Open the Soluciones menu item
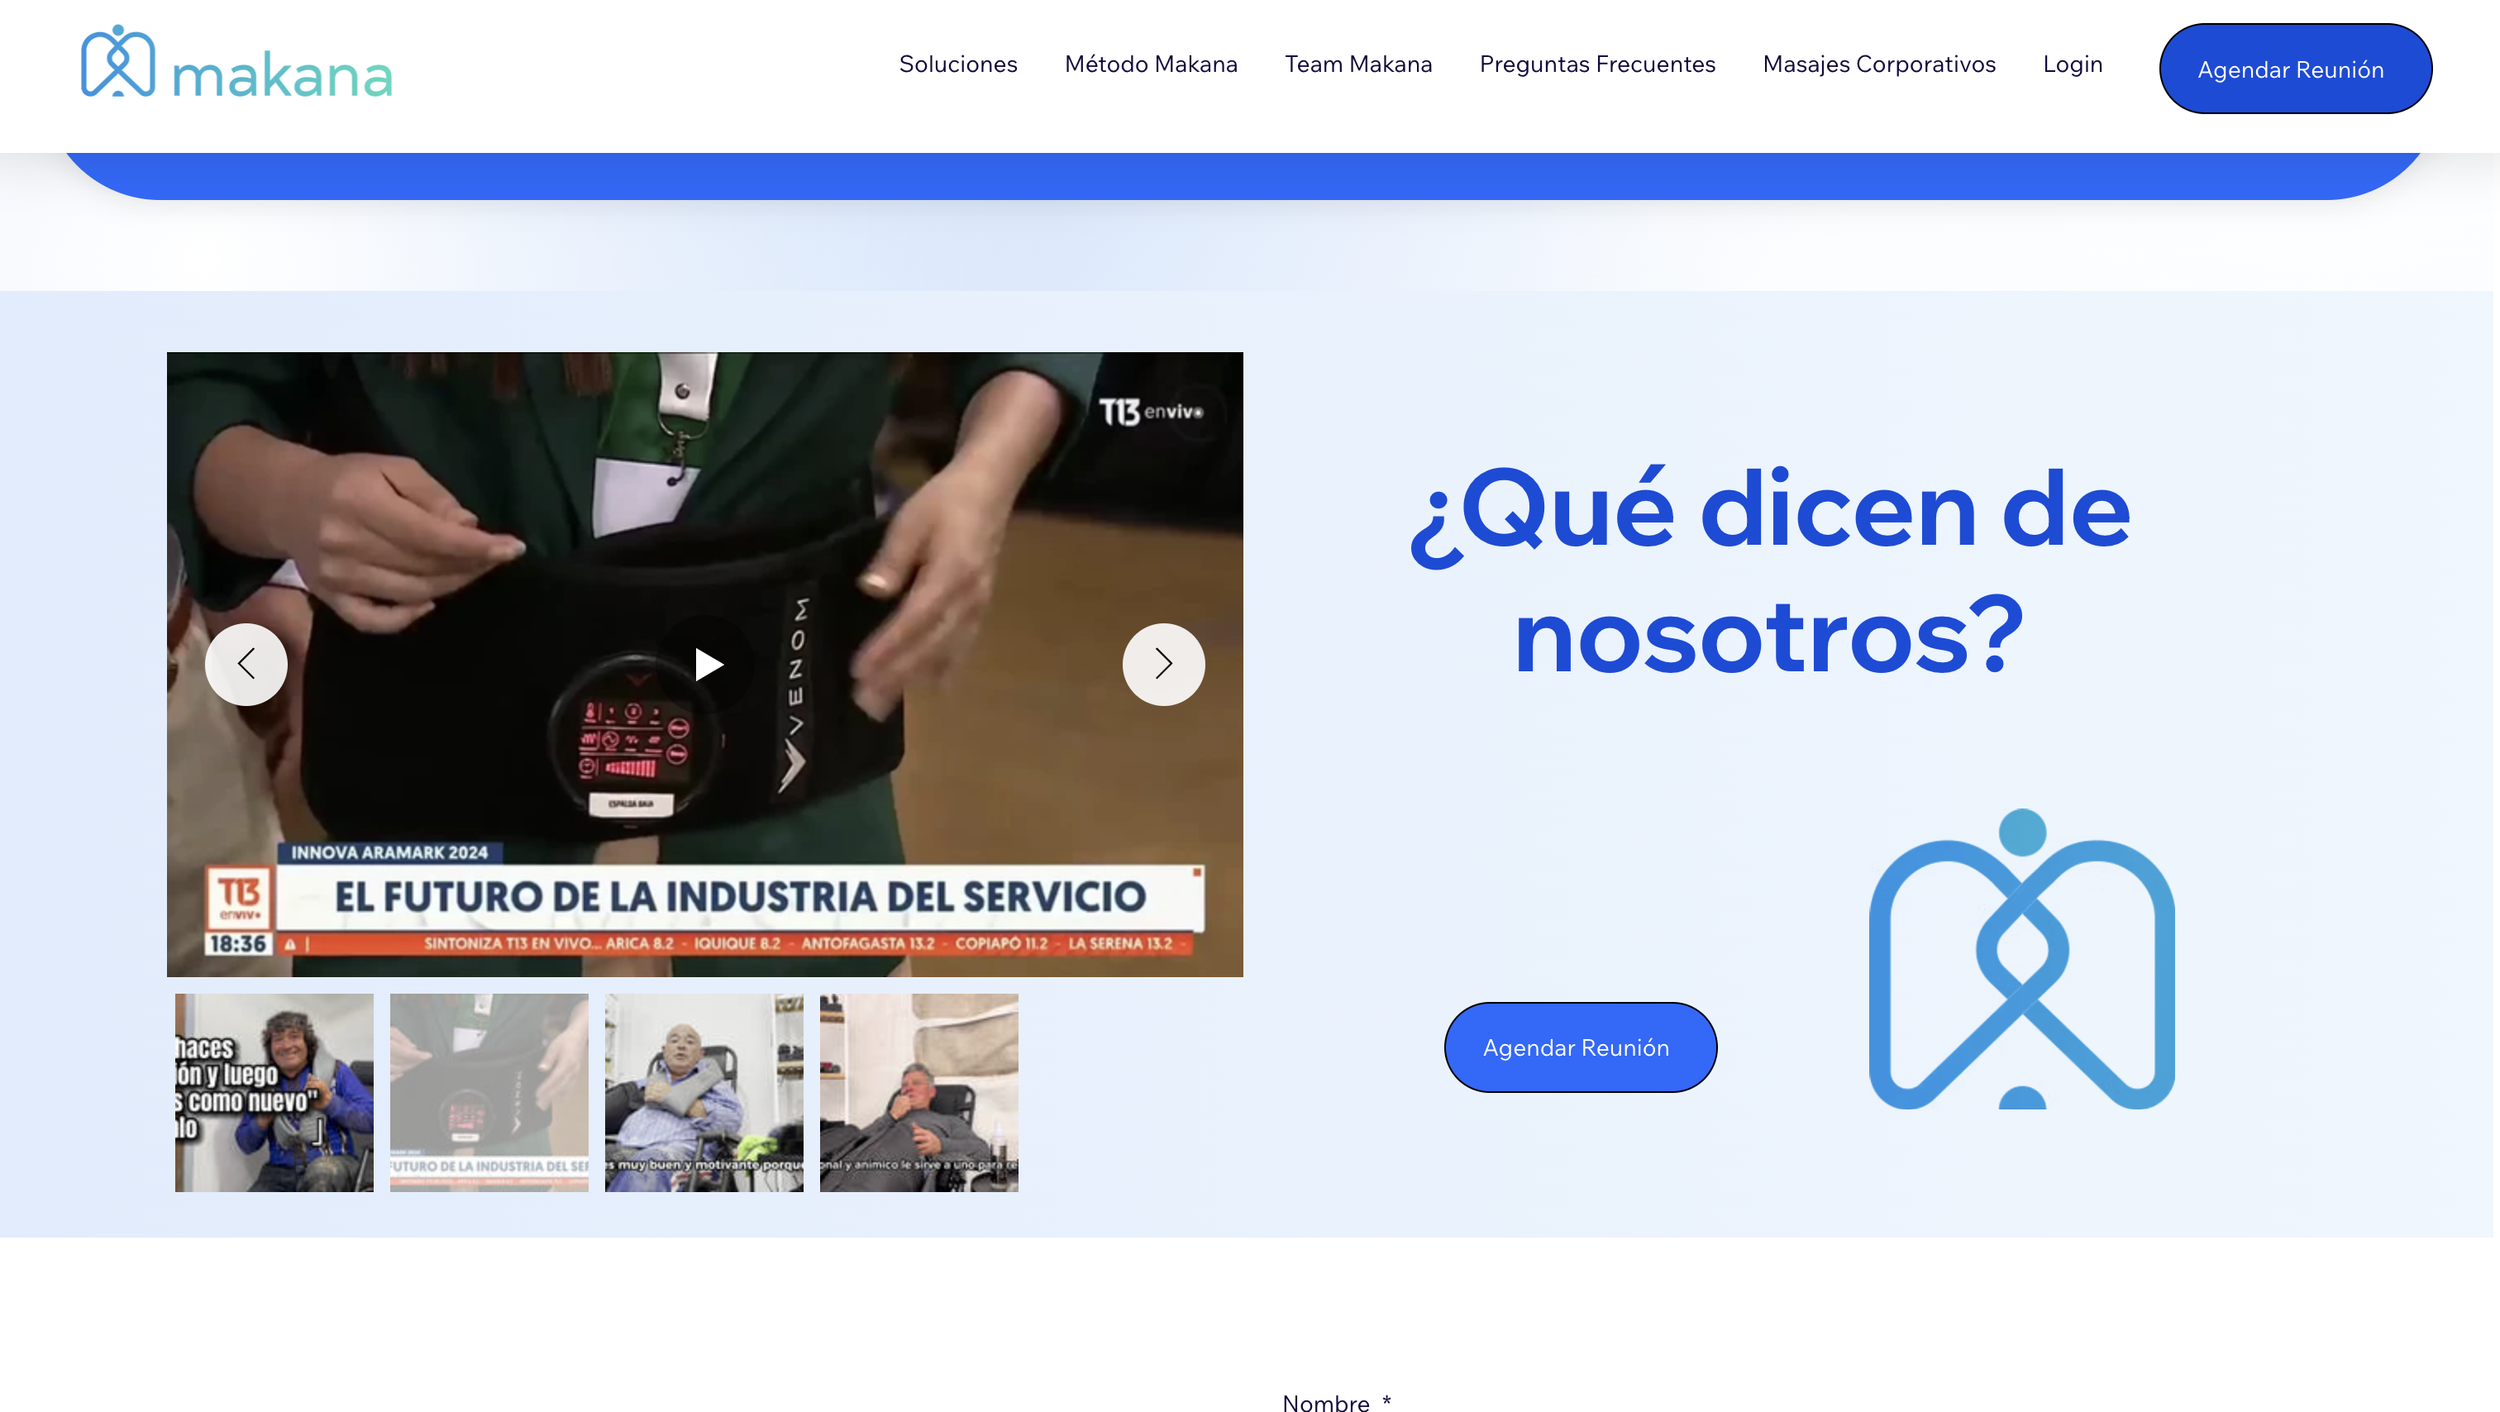Image resolution: width=2500 pixels, height=1412 pixels. (957, 64)
